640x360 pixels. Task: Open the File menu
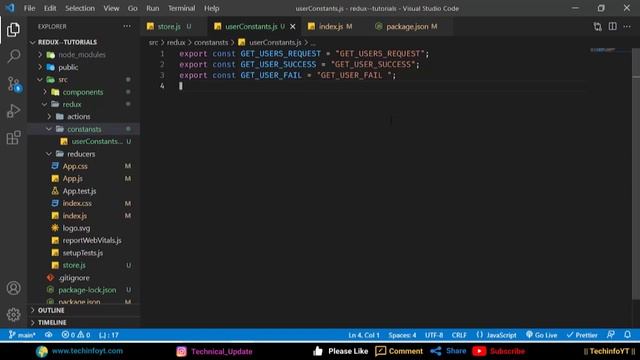tap(29, 8)
